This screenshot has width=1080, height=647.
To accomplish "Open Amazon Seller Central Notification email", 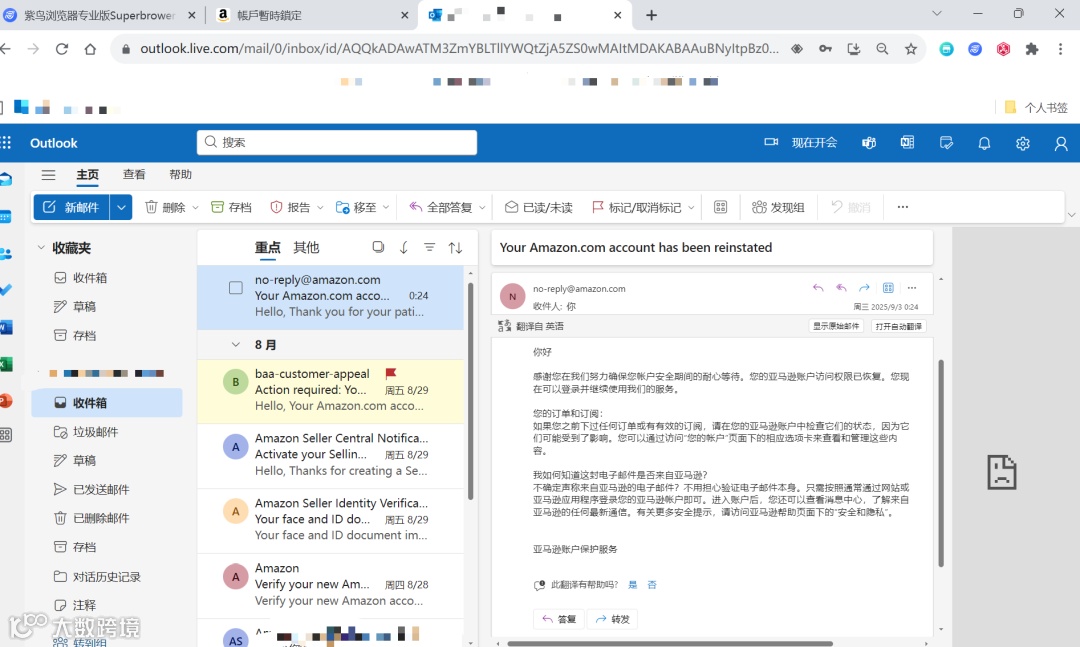I will (331, 455).
